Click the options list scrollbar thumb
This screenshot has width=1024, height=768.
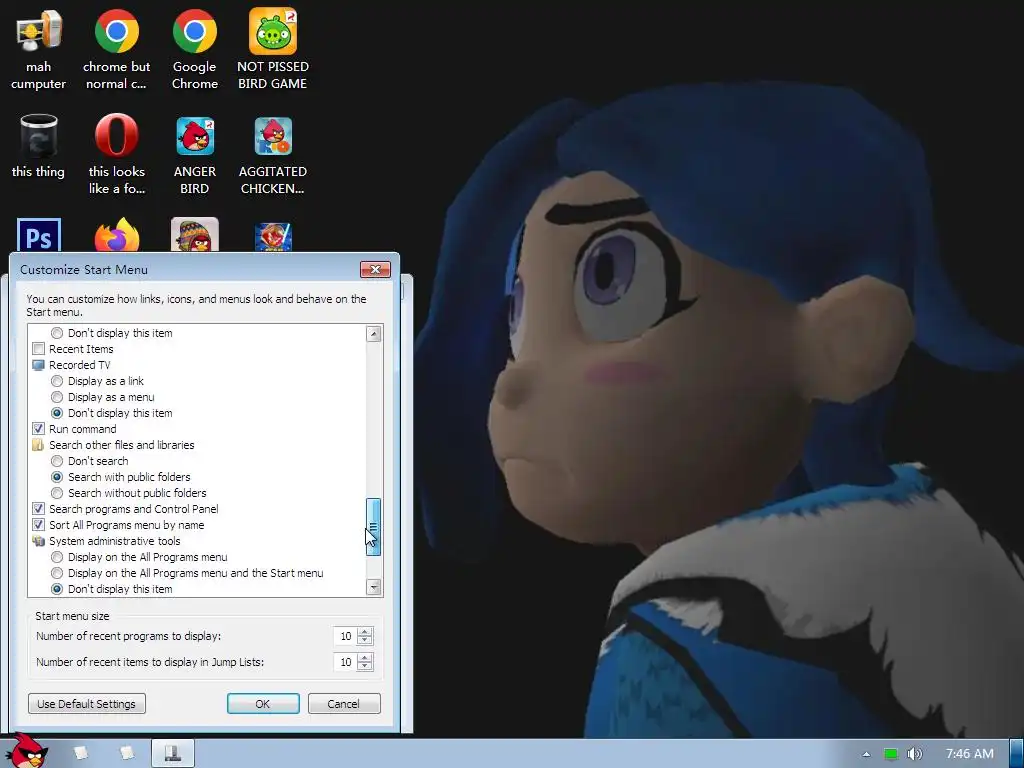click(374, 526)
